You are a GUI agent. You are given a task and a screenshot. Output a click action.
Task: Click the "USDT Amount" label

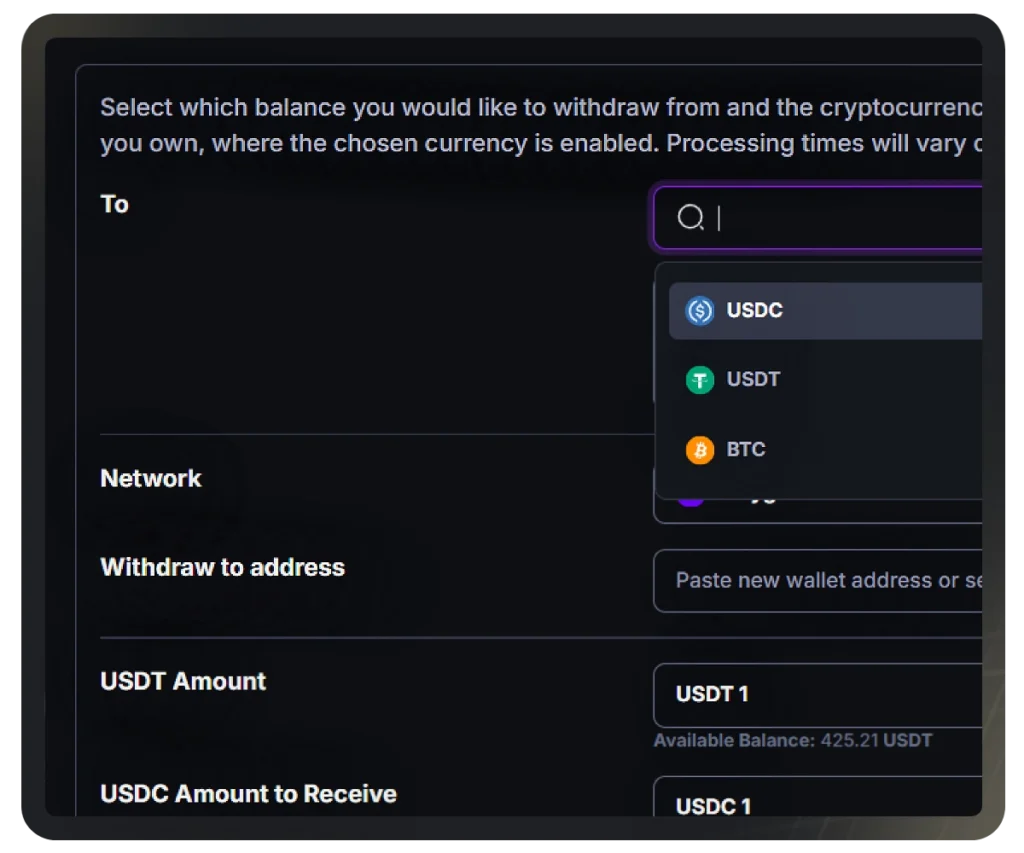click(x=183, y=682)
